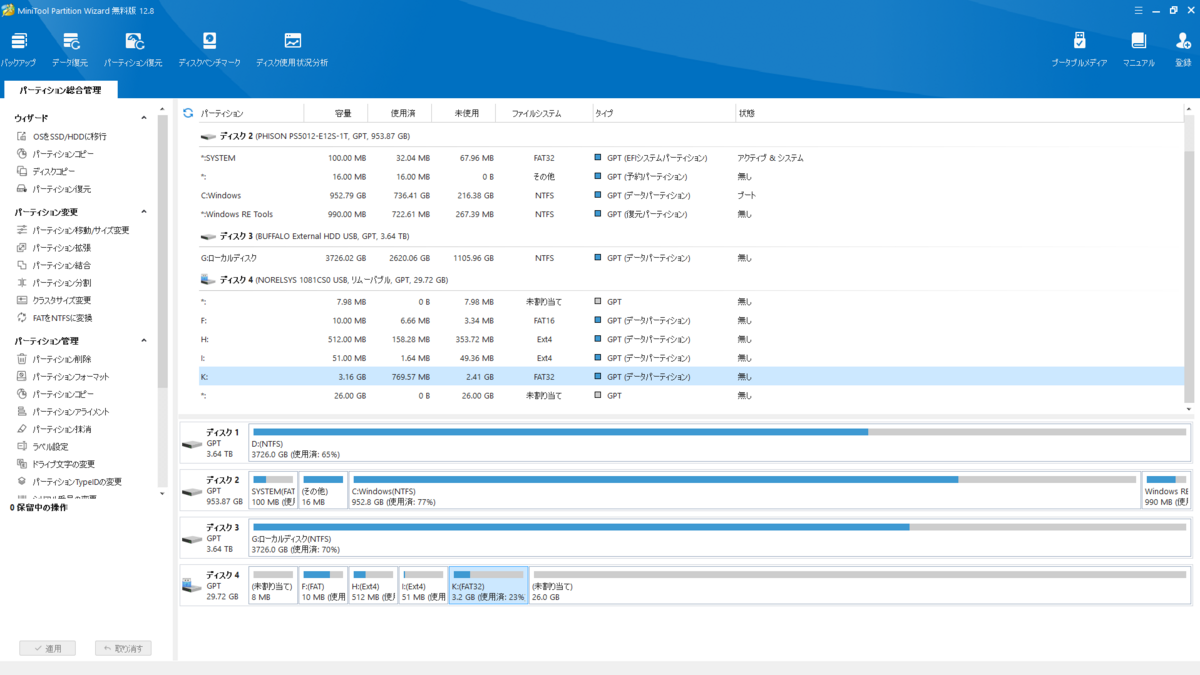This screenshot has width=1200, height=675.
Task: Launch データ復元 from the top toolbar
Action: pyautogui.click(x=70, y=49)
